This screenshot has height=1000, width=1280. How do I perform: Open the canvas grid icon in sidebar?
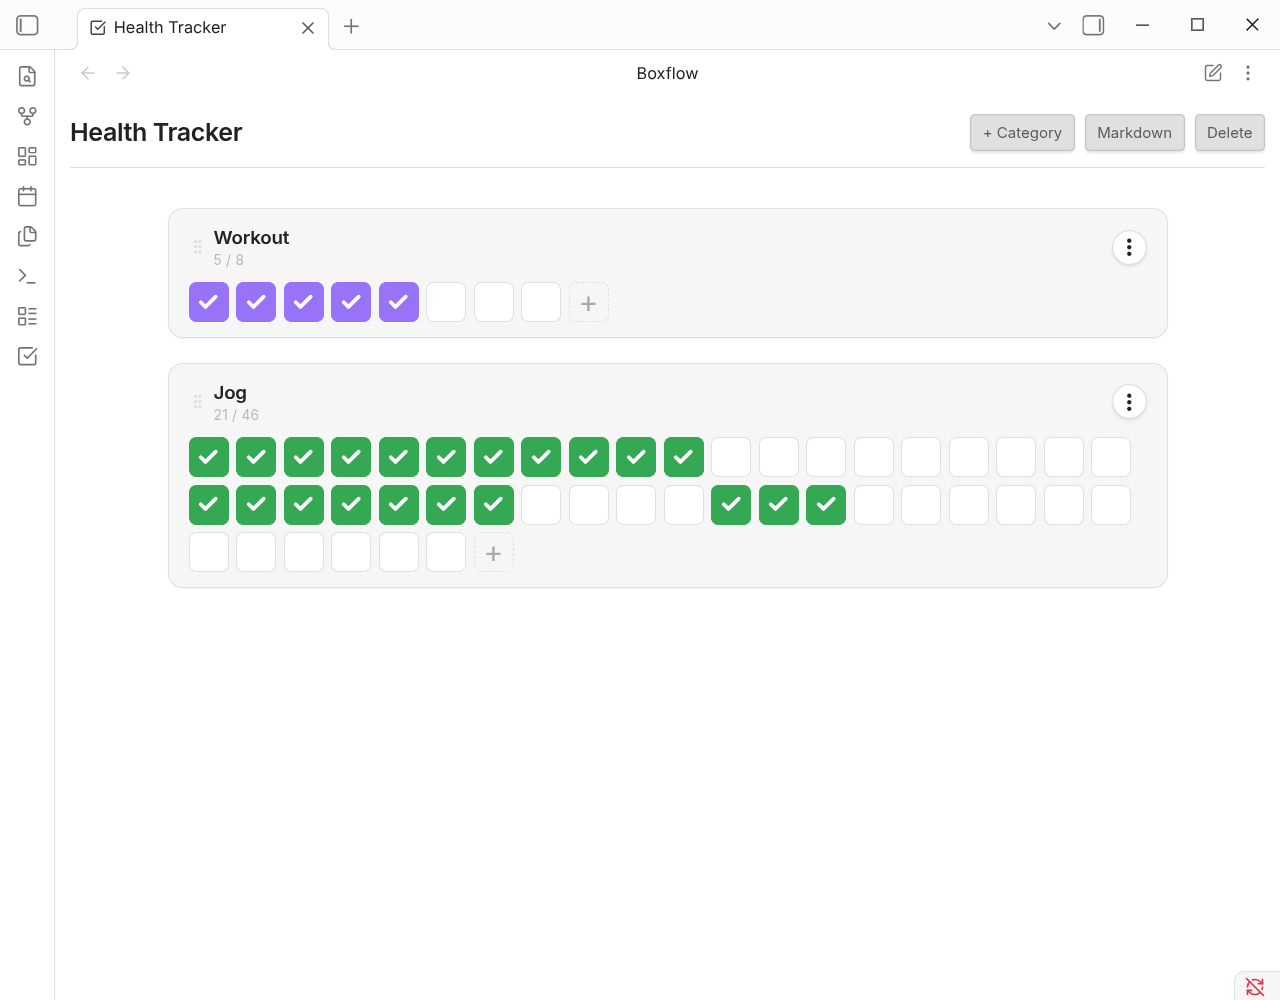27,156
